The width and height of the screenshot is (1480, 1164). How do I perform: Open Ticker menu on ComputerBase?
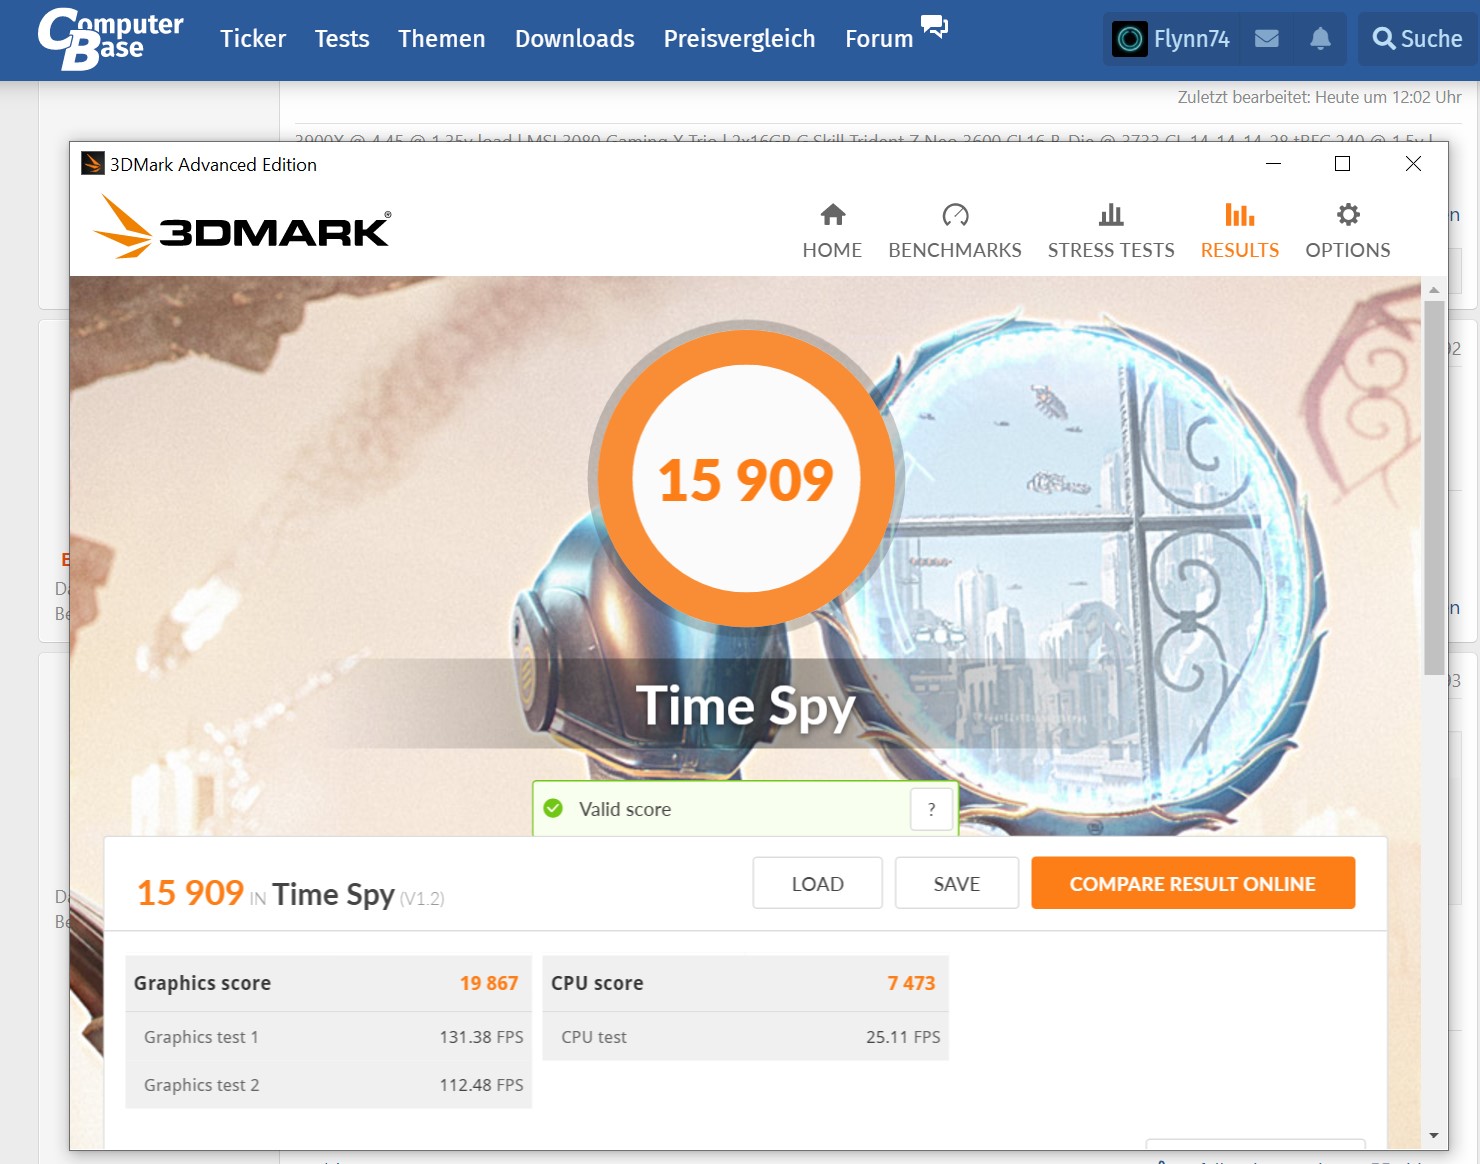(253, 39)
